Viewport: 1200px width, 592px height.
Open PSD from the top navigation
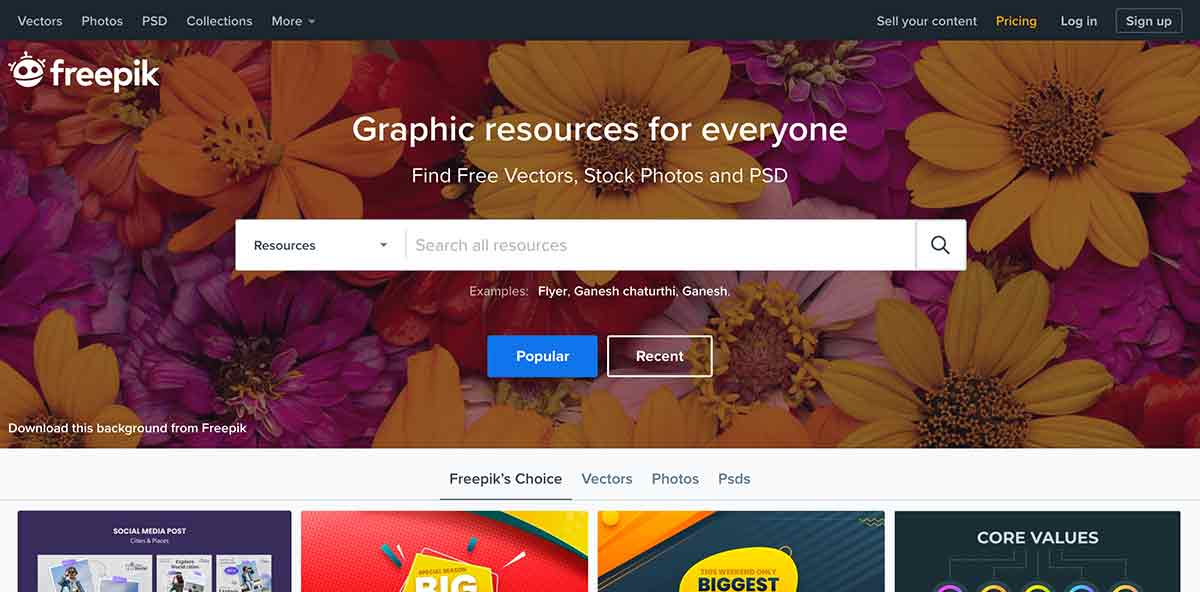tap(155, 21)
